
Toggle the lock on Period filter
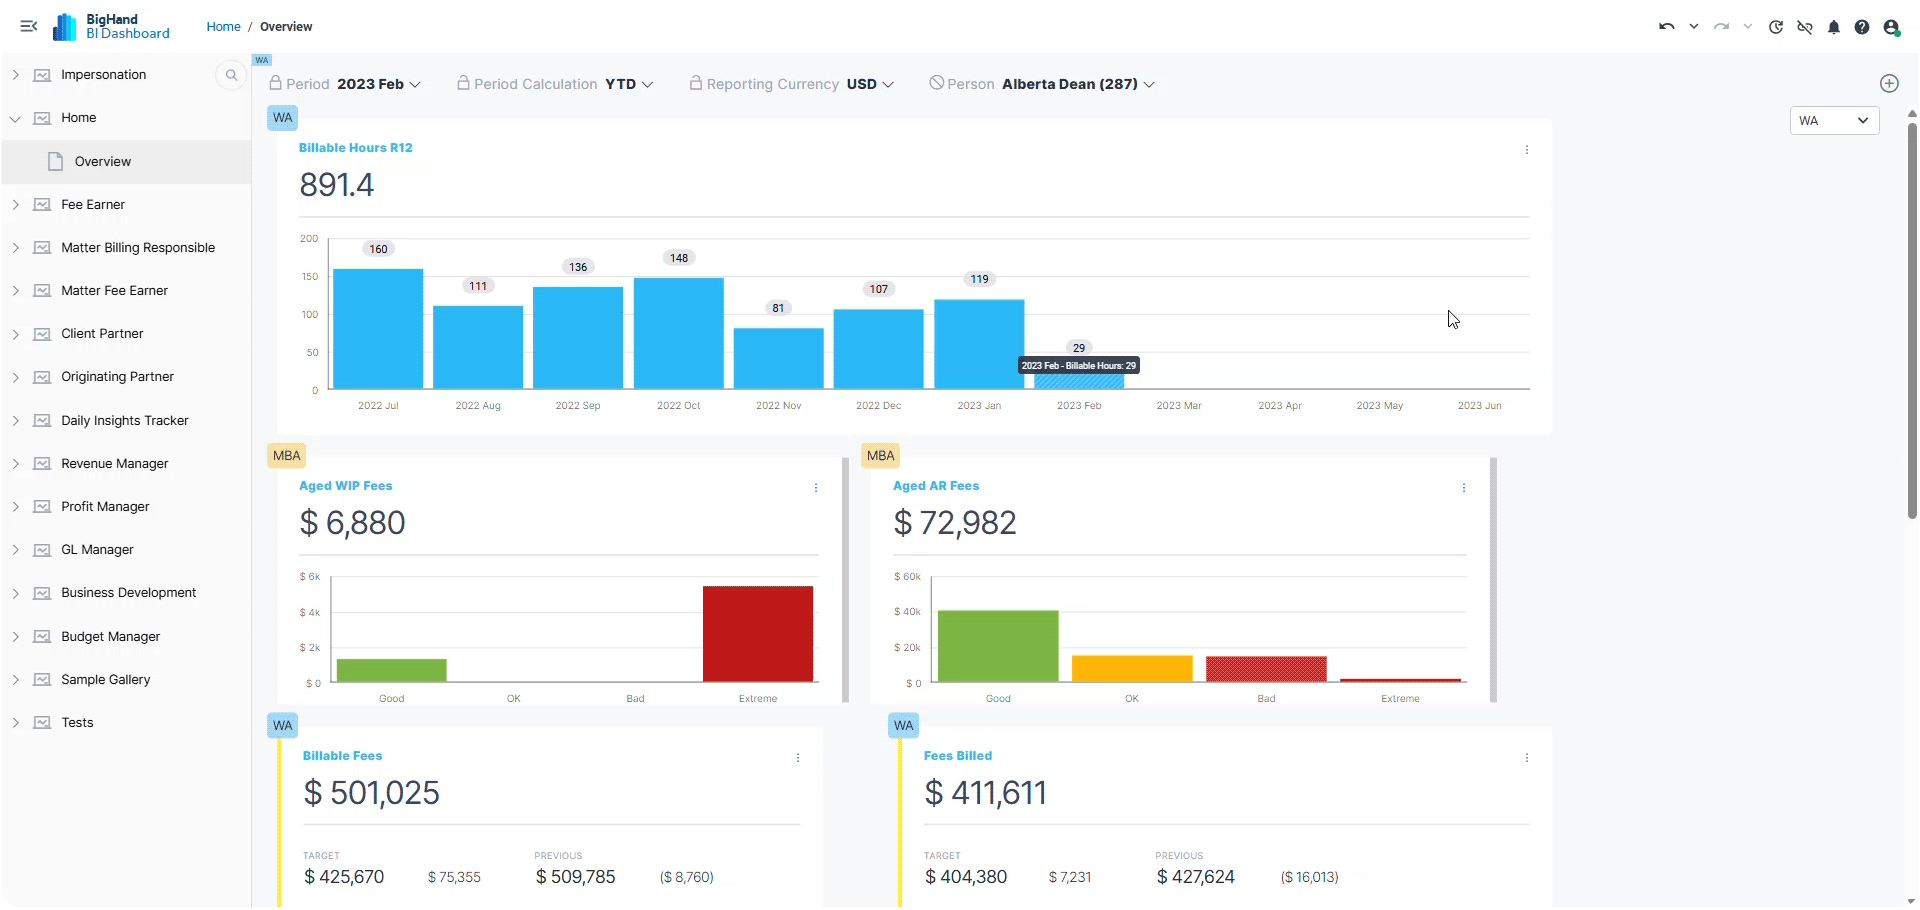(275, 83)
